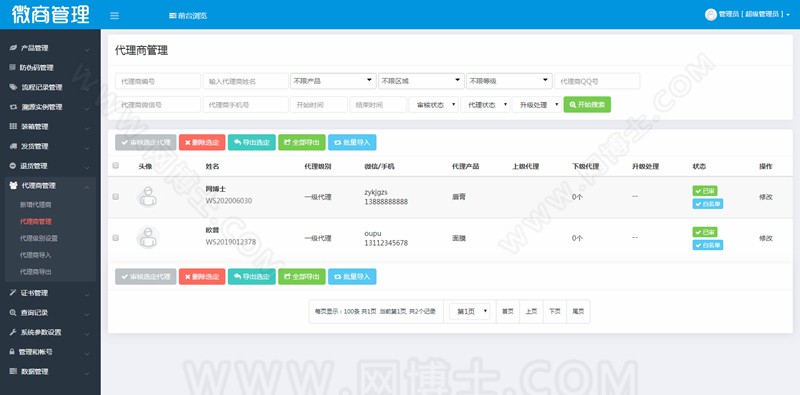
Task: Click 审核选定代理 button above the table
Action: [x=146, y=142]
